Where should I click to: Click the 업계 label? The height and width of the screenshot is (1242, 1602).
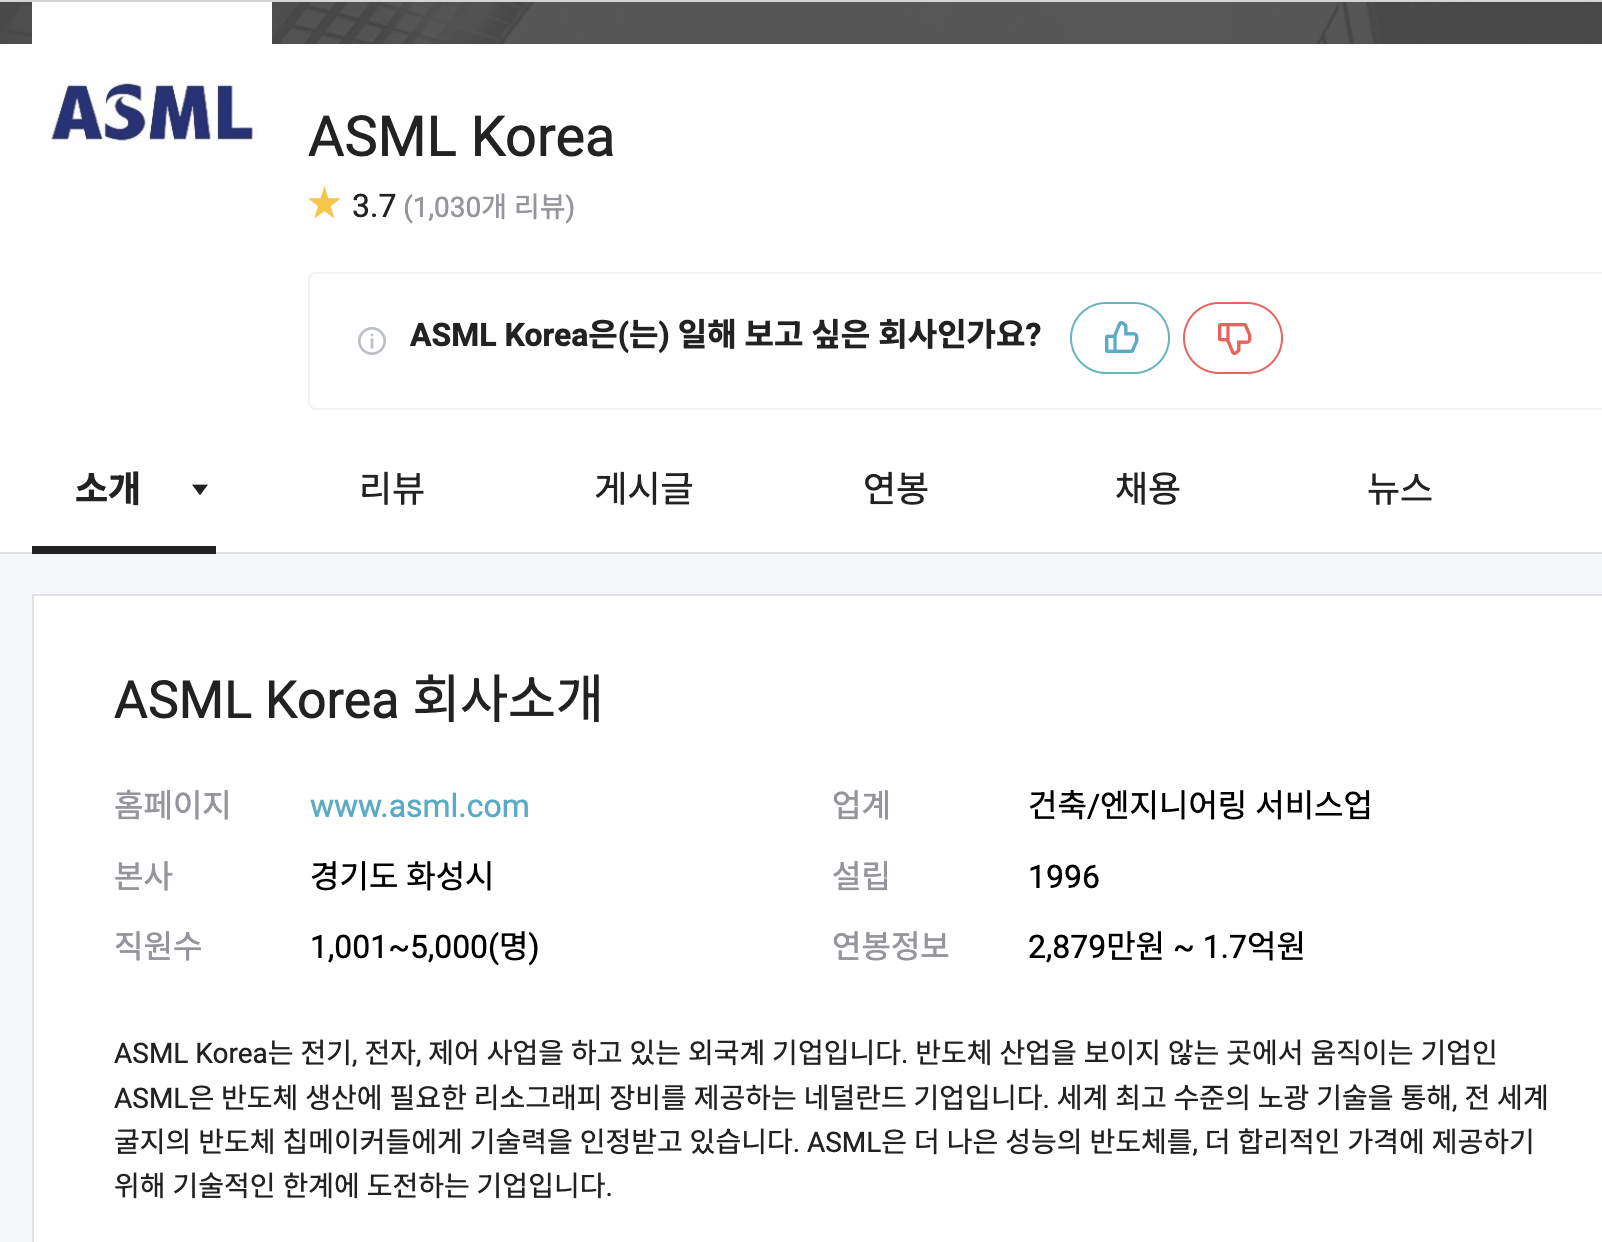pos(861,805)
